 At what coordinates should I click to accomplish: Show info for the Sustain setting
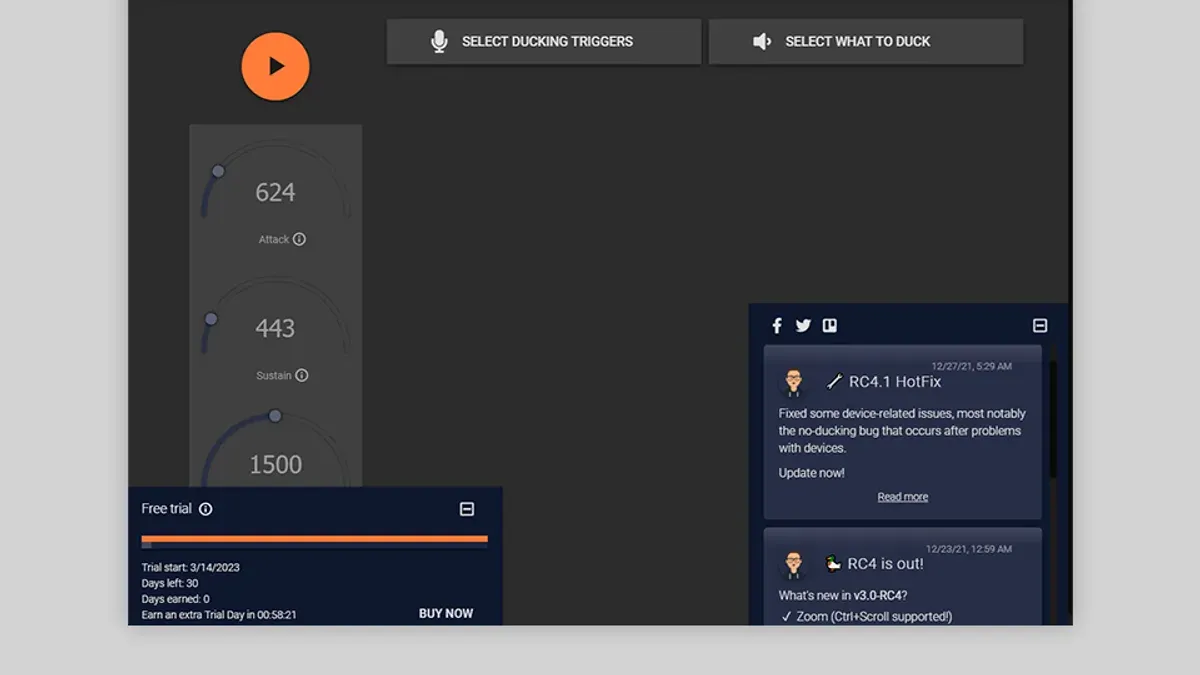302,375
